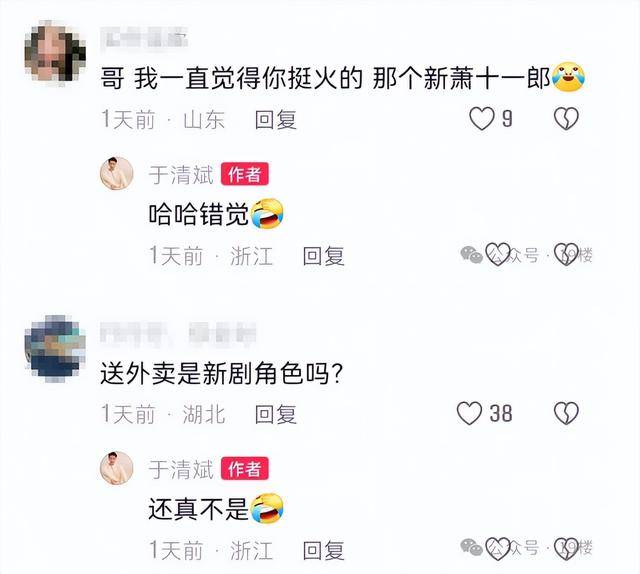Open 于清斌 username above 哈哈错觉

coord(181,175)
